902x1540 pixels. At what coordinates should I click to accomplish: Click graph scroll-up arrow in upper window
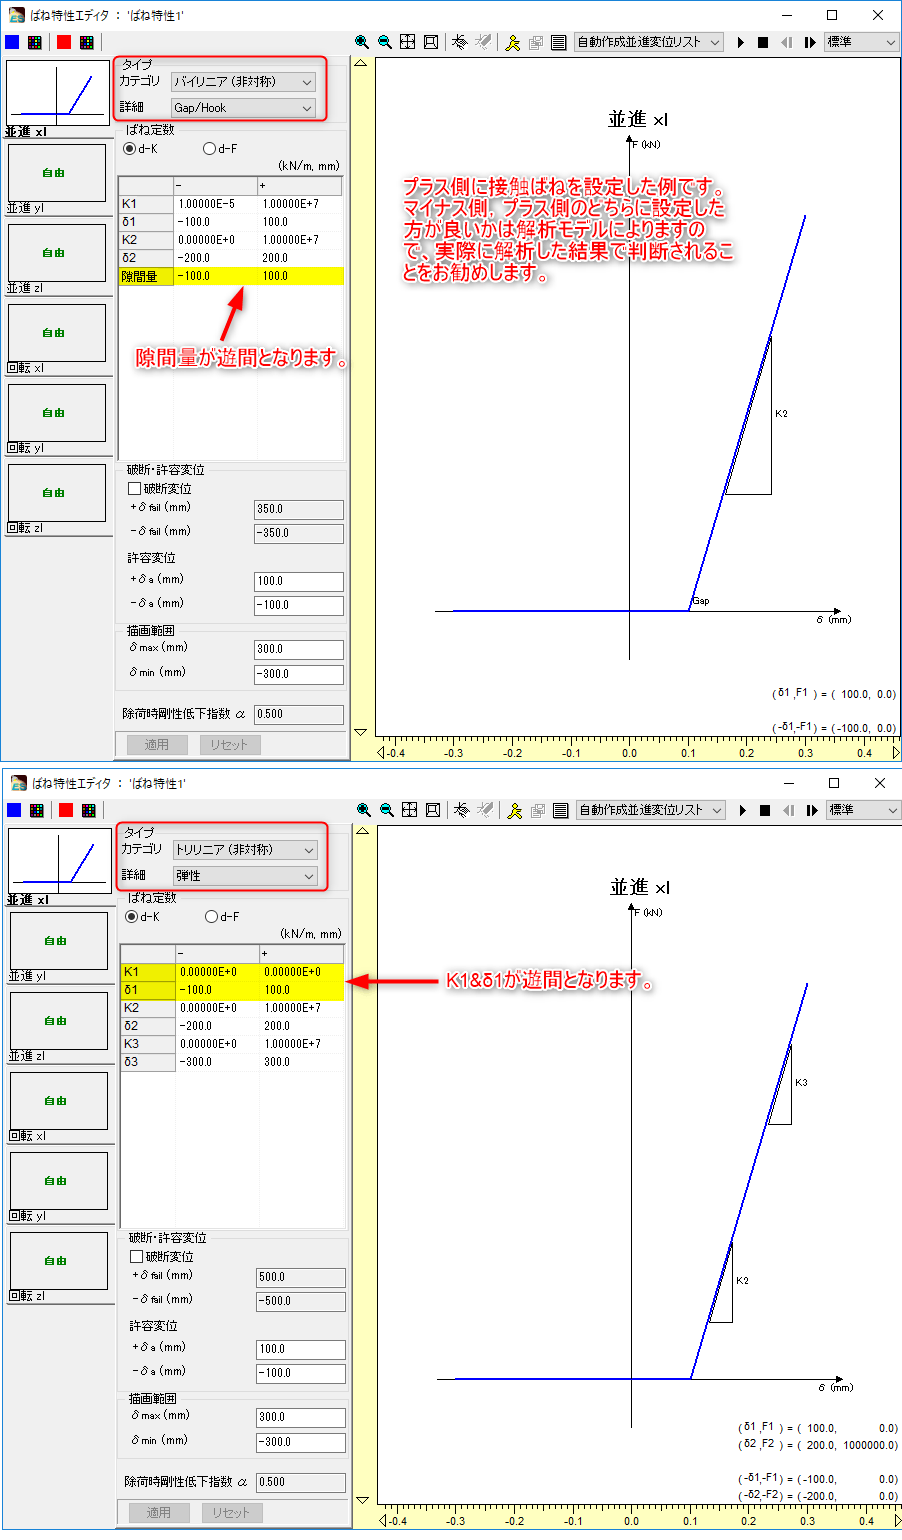pyautogui.click(x=361, y=63)
